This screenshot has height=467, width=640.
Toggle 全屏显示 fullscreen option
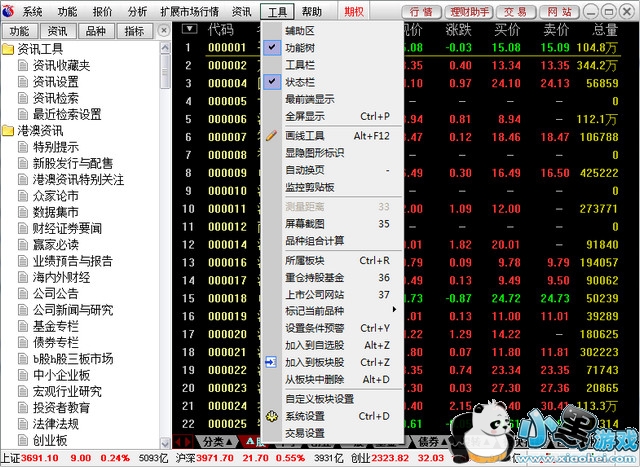(x=331, y=116)
